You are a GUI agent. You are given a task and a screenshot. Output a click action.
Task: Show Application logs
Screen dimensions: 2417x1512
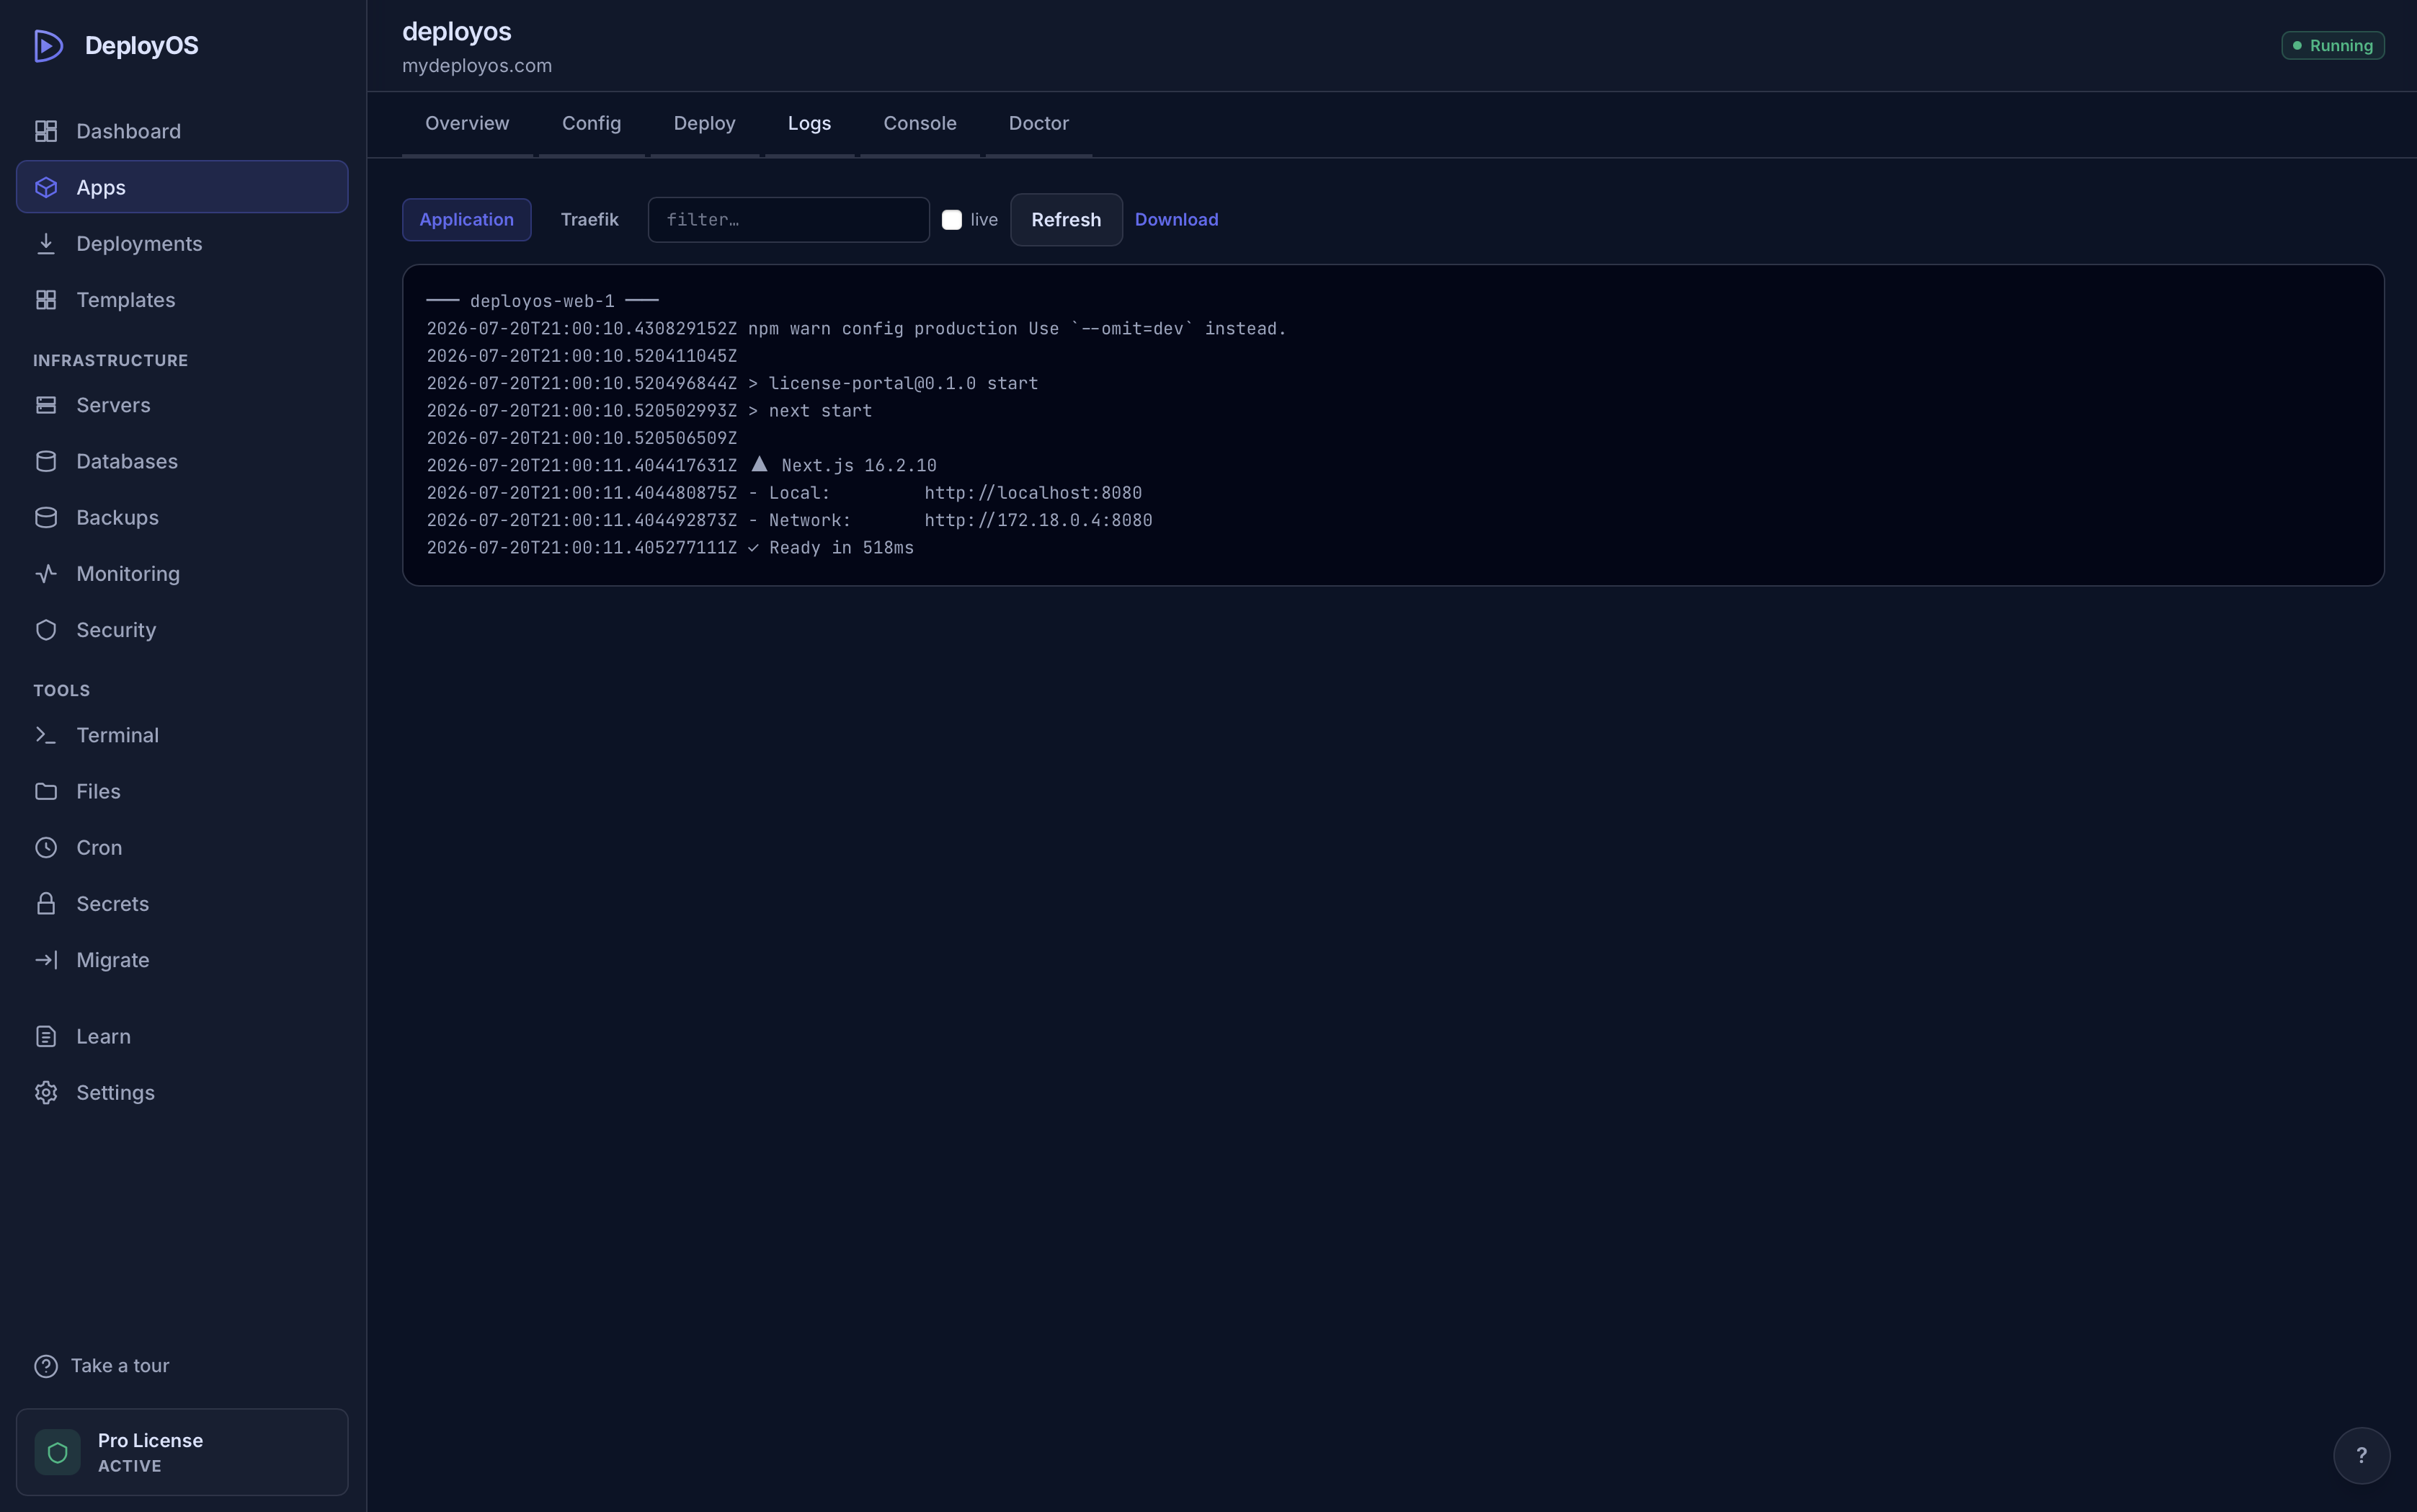467,220
